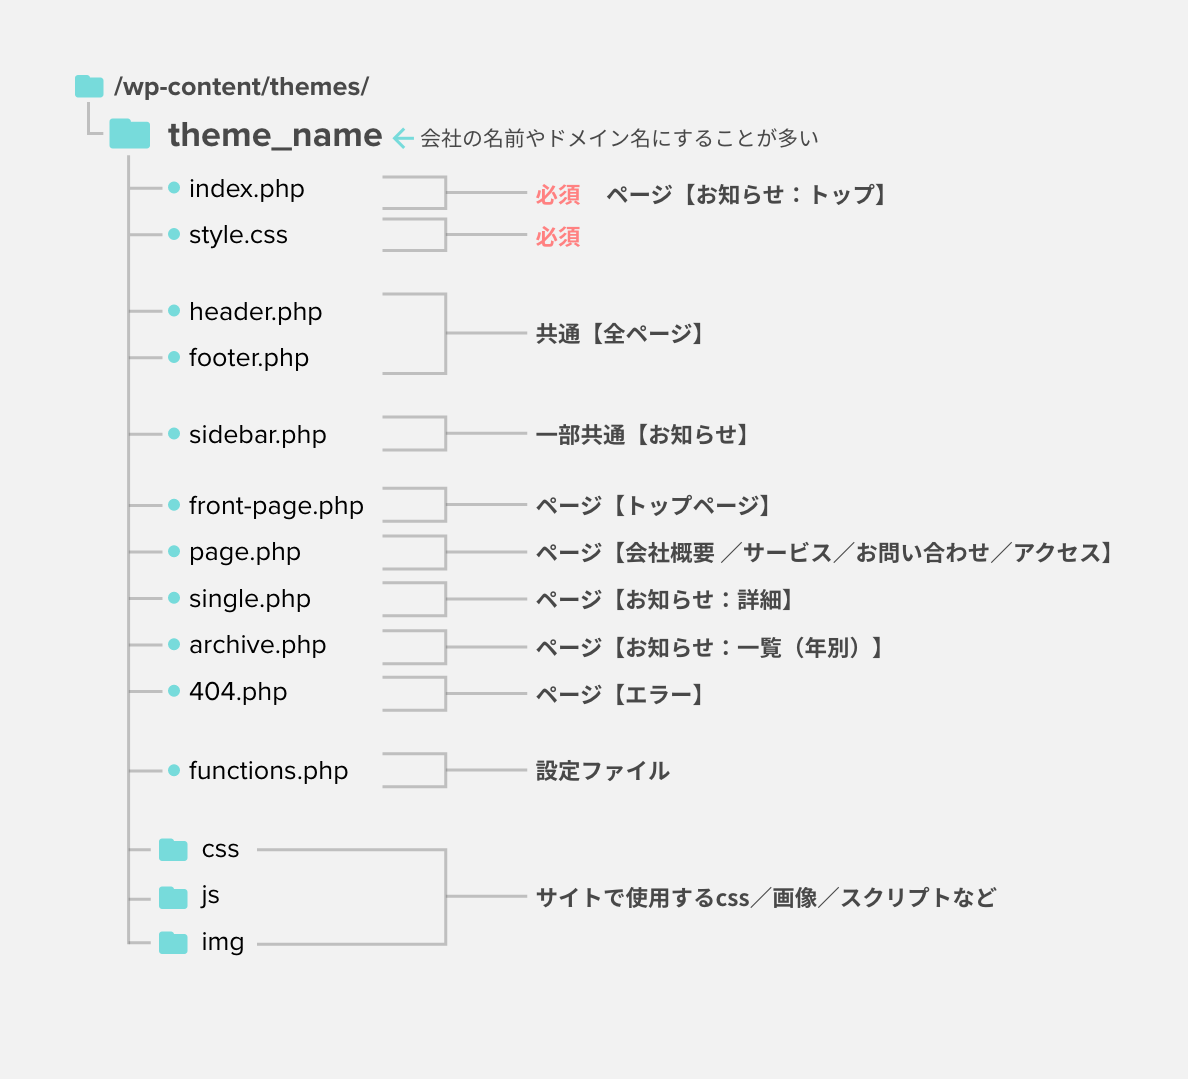Click the css folder icon
The image size is (1188, 1080).
click(x=173, y=850)
